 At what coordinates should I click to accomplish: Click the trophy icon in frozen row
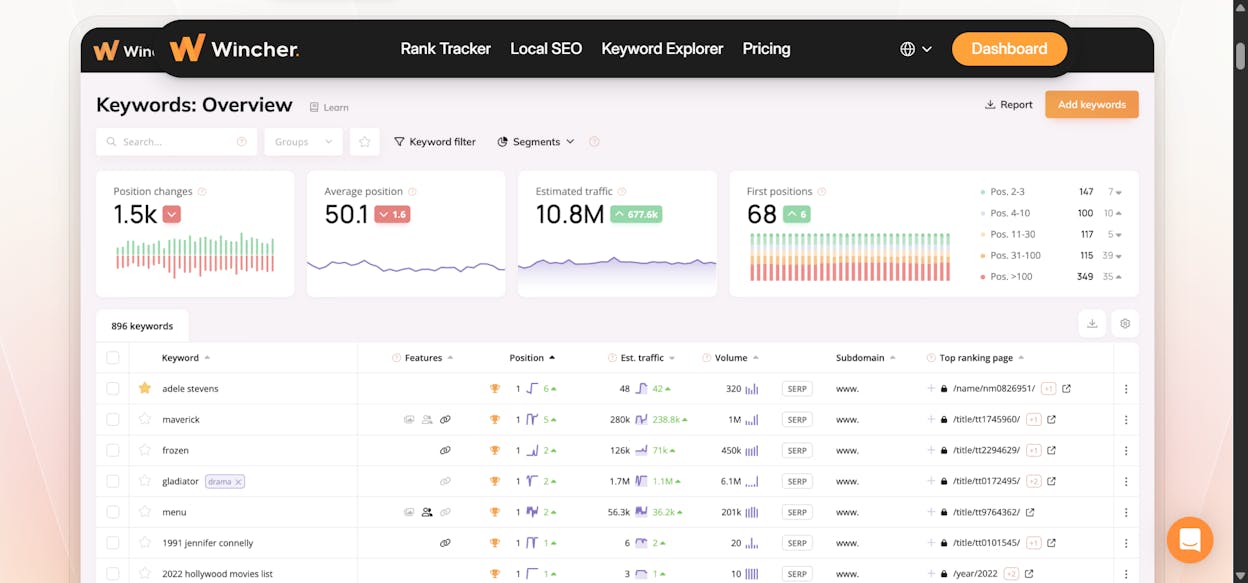(x=494, y=451)
